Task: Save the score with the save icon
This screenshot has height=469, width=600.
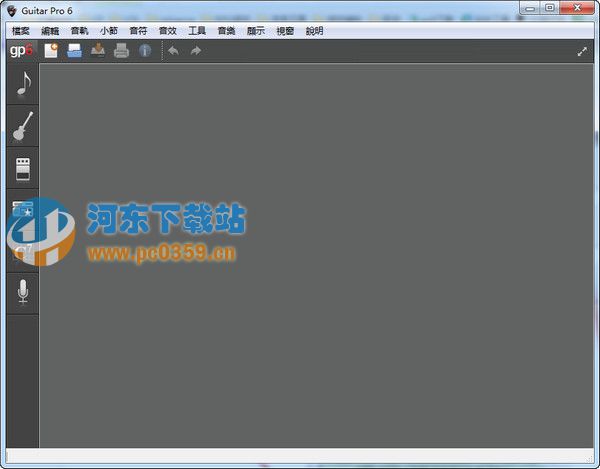Action: click(98, 50)
